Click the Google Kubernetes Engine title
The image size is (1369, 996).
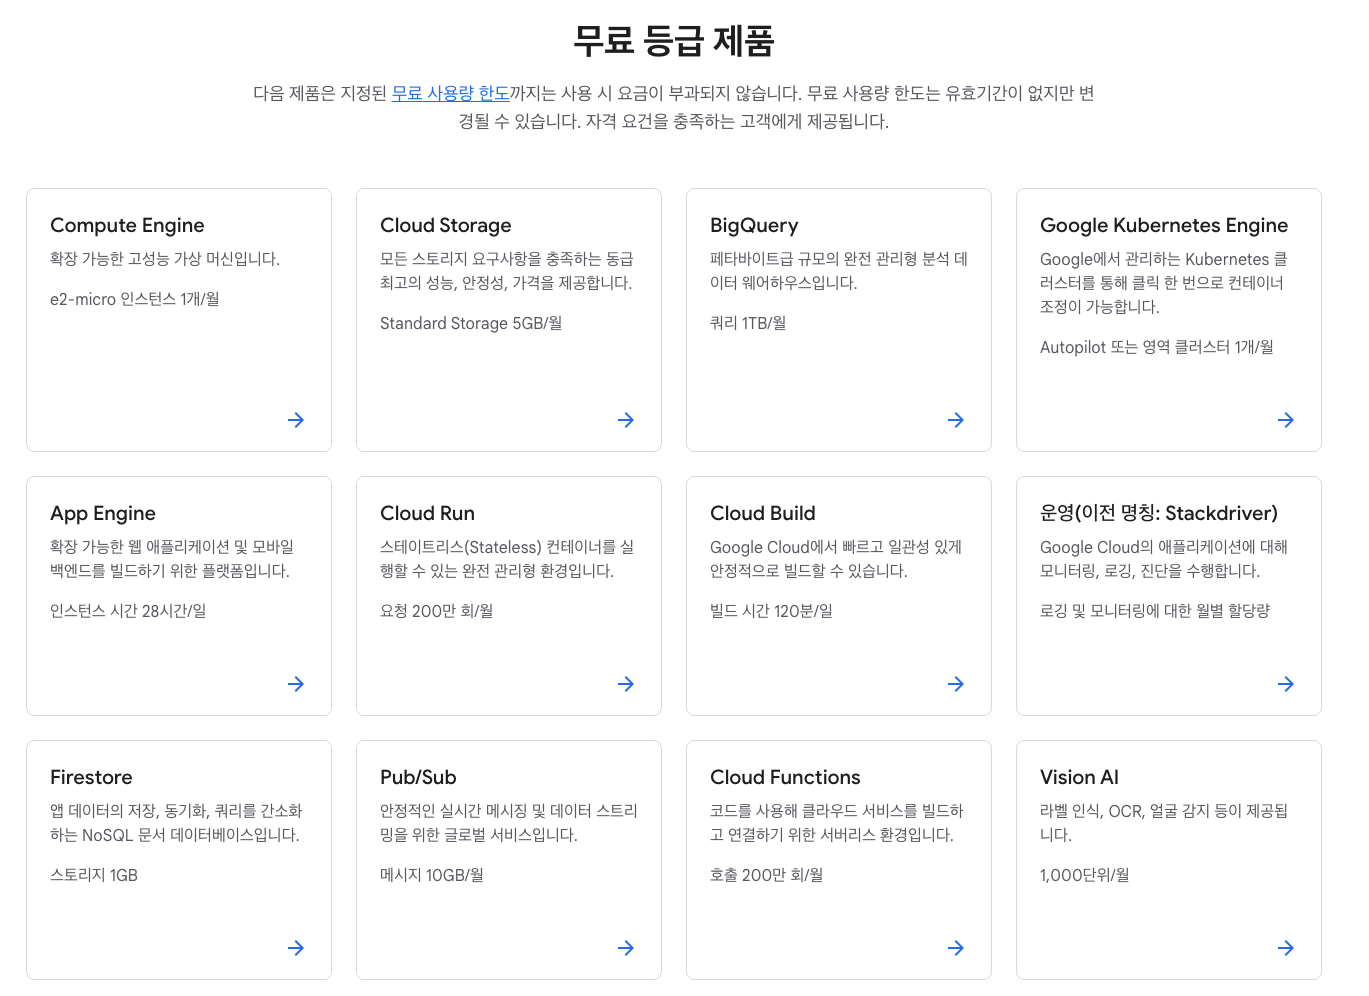tap(1164, 225)
